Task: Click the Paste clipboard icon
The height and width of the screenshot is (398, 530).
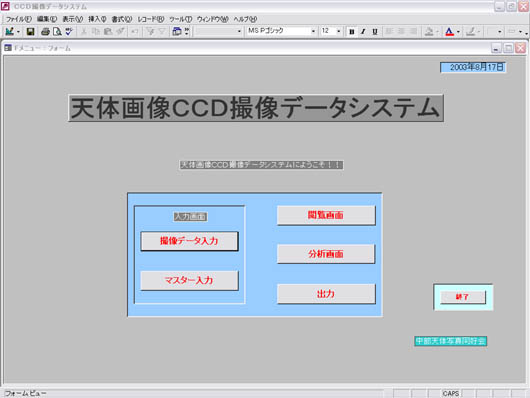Action: pos(108,31)
